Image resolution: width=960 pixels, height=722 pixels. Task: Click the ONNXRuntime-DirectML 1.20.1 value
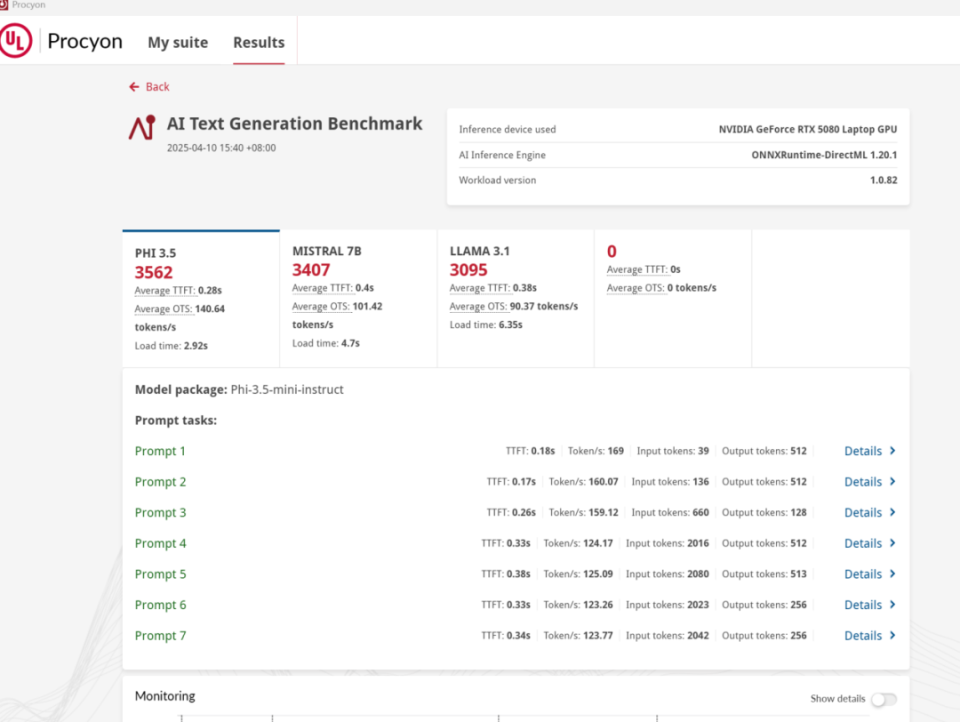tap(824, 155)
